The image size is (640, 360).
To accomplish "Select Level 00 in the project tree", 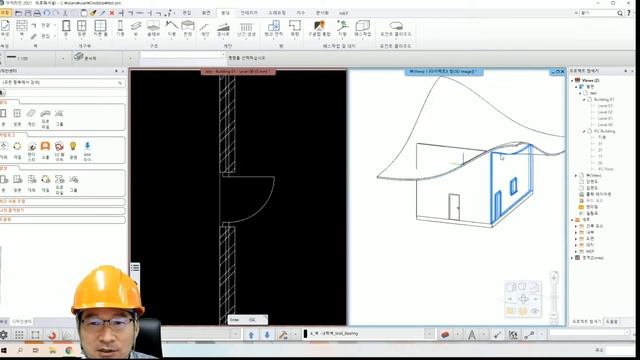I will (605, 124).
